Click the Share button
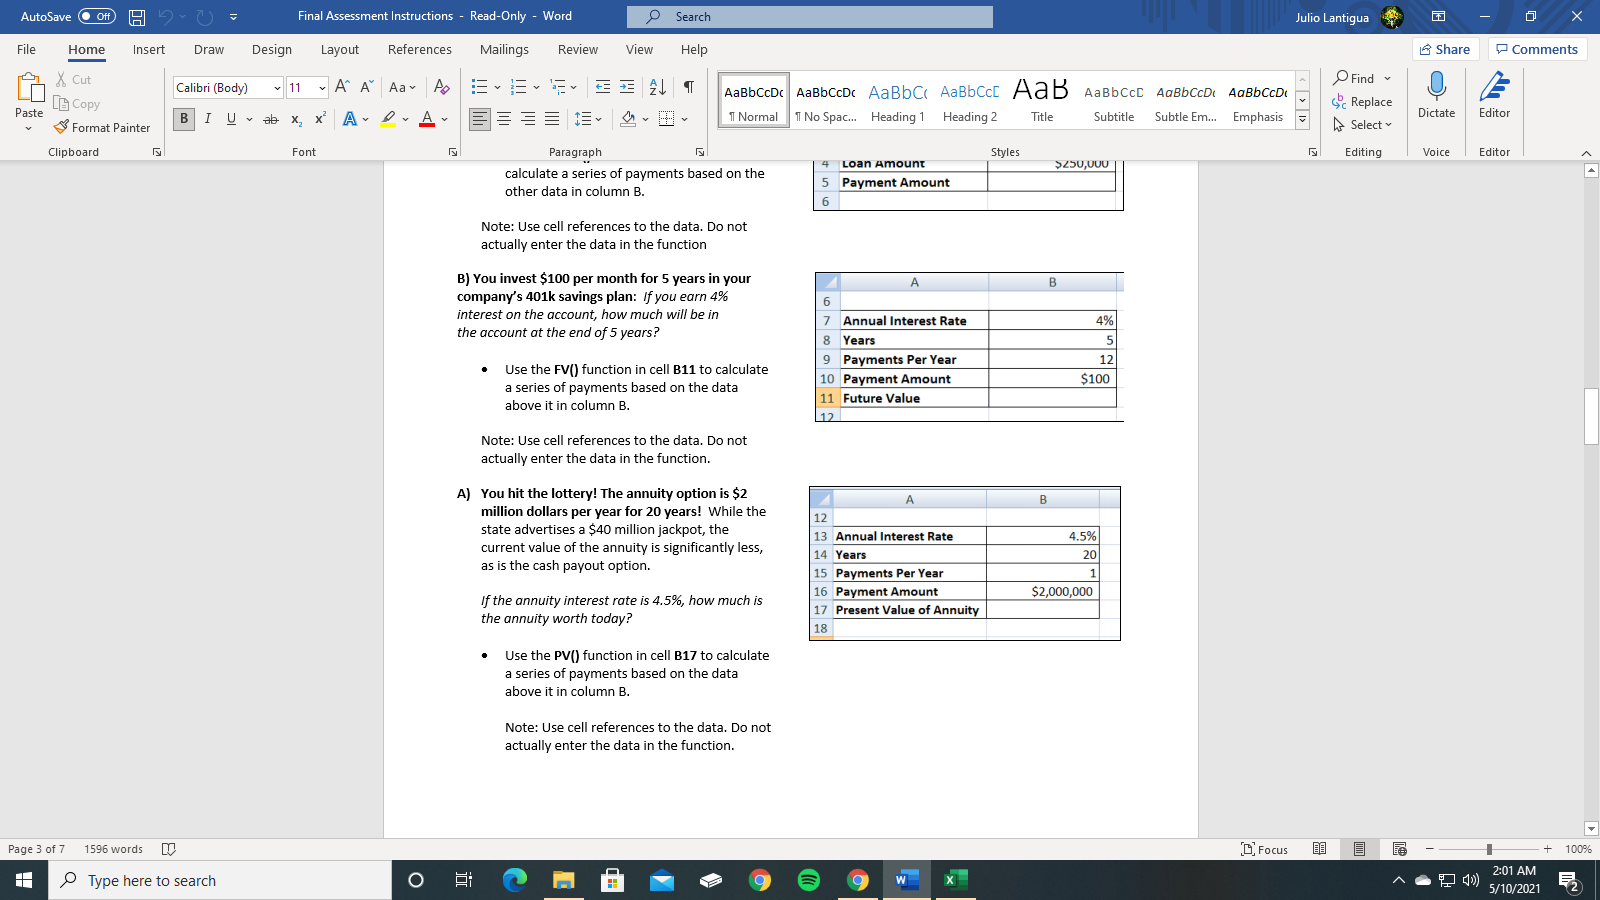 point(1445,48)
